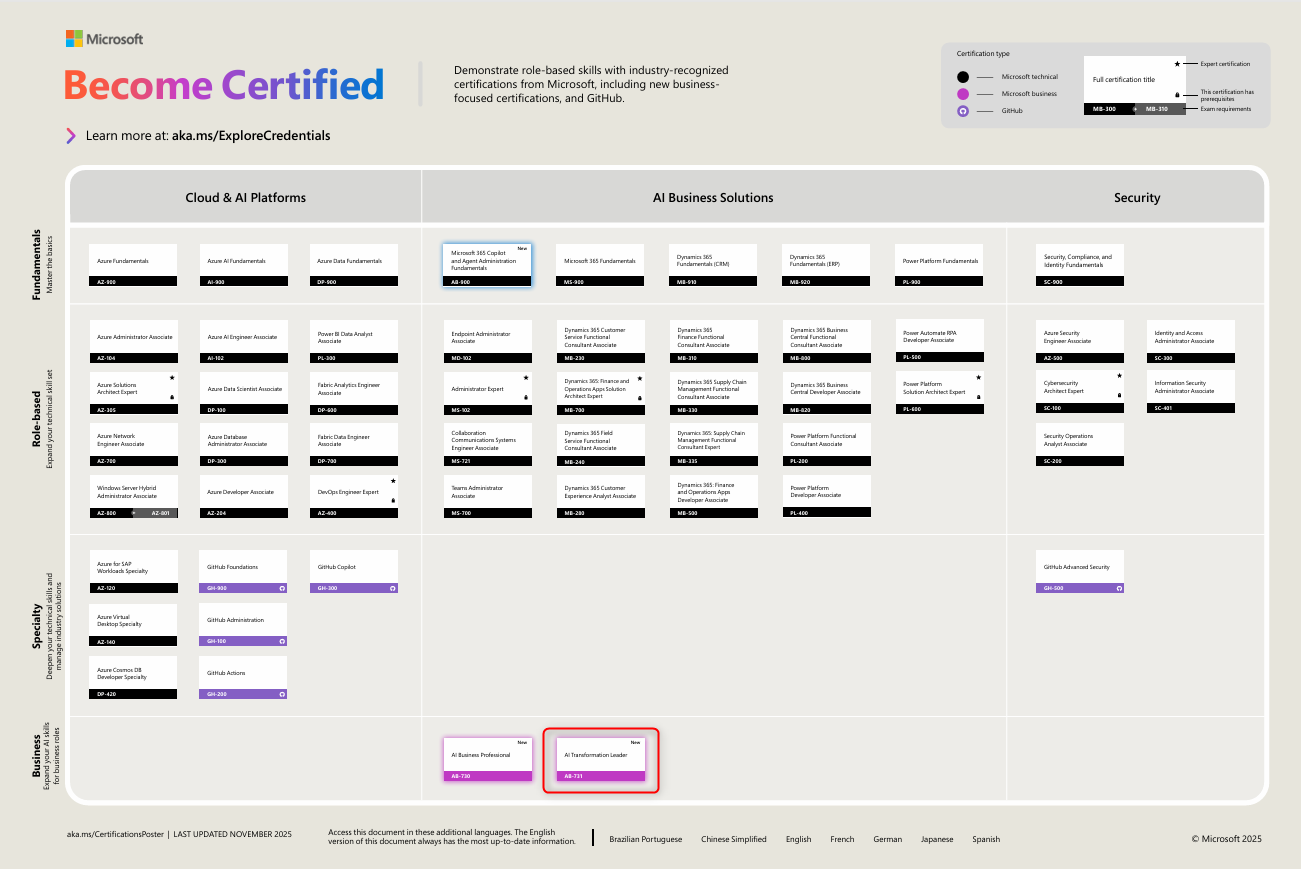Click the "Azure Virtual Desktop Specialty" title
1301x869 pixels.
(119, 620)
